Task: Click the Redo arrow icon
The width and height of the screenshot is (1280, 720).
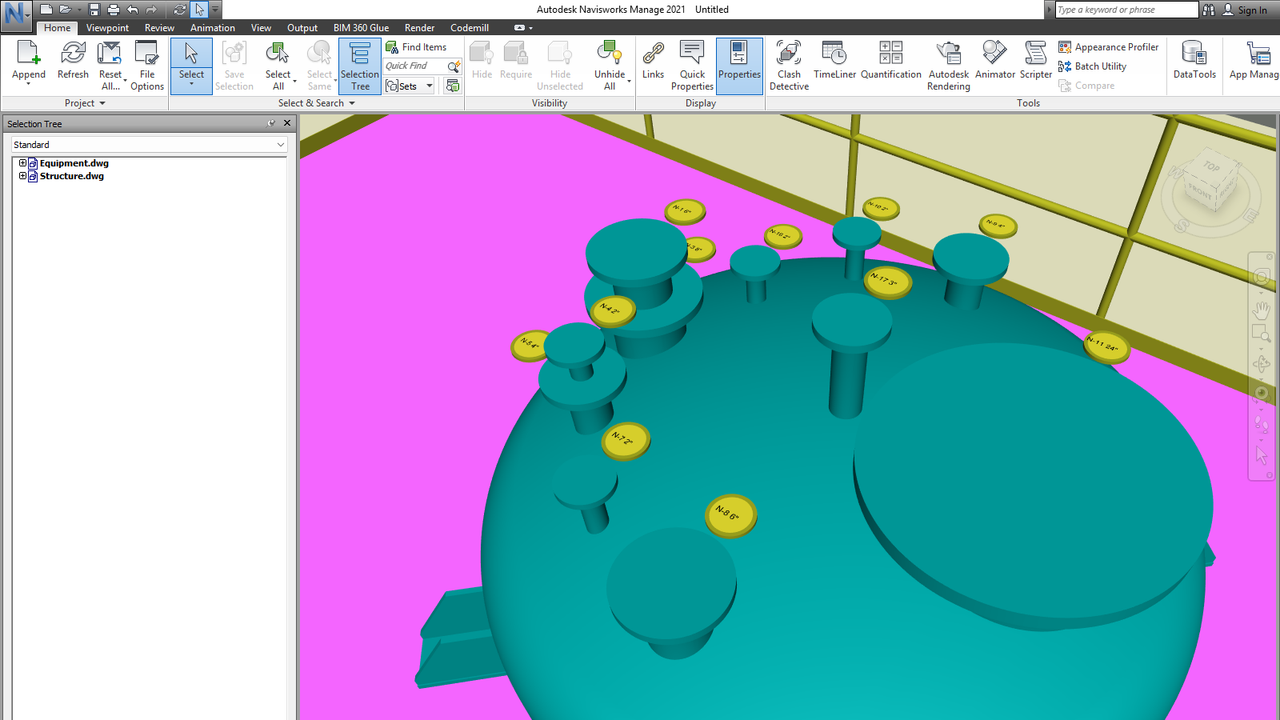Action: 151,9
